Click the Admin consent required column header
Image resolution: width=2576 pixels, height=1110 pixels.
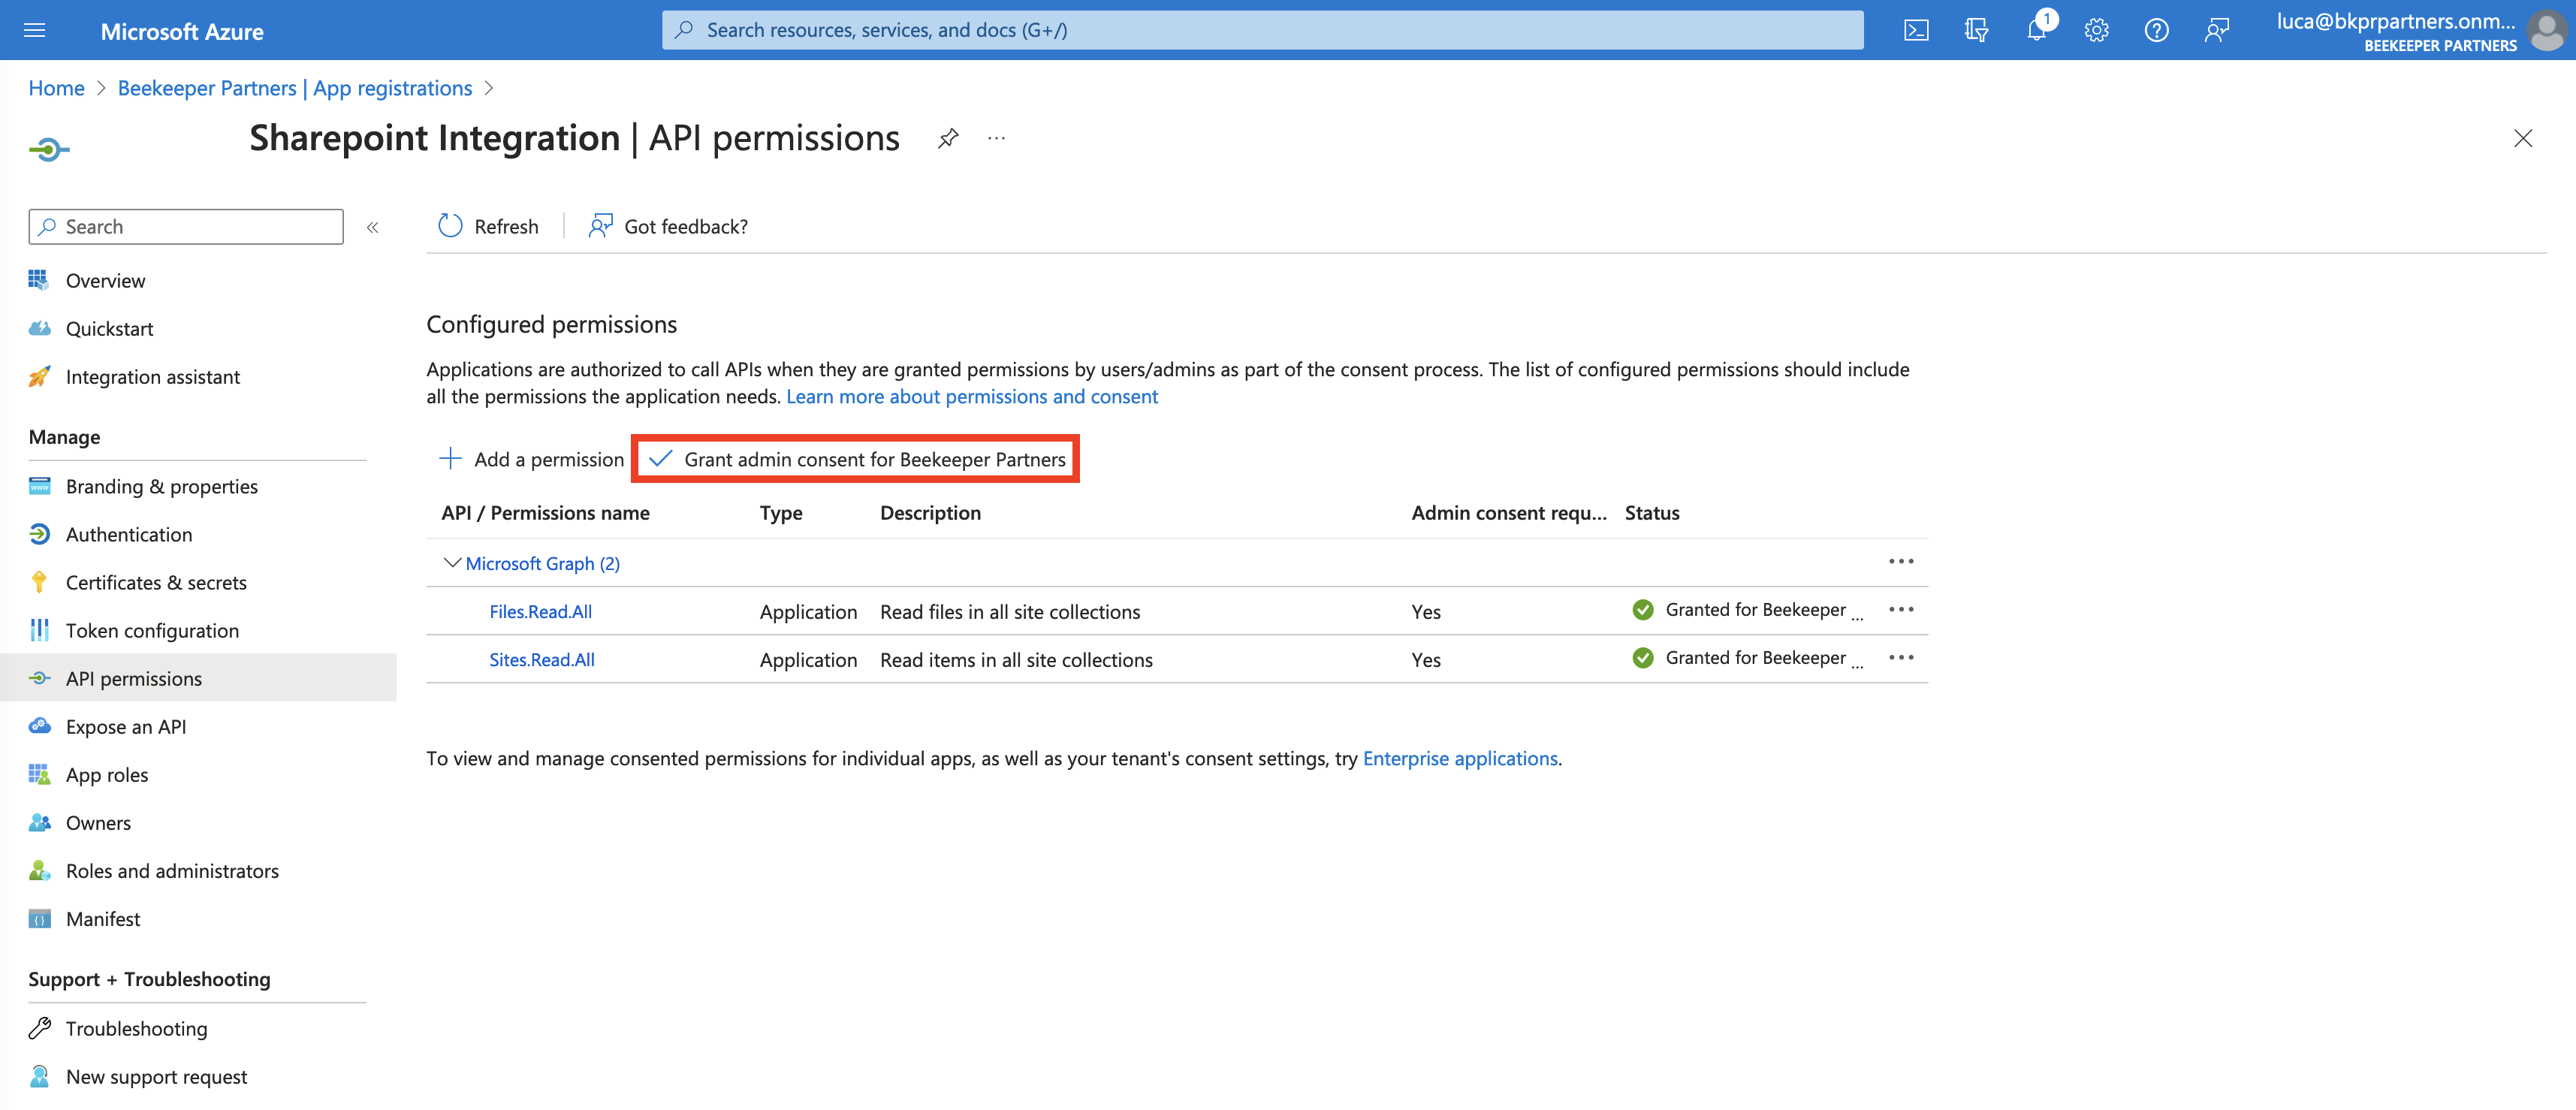point(1509,513)
